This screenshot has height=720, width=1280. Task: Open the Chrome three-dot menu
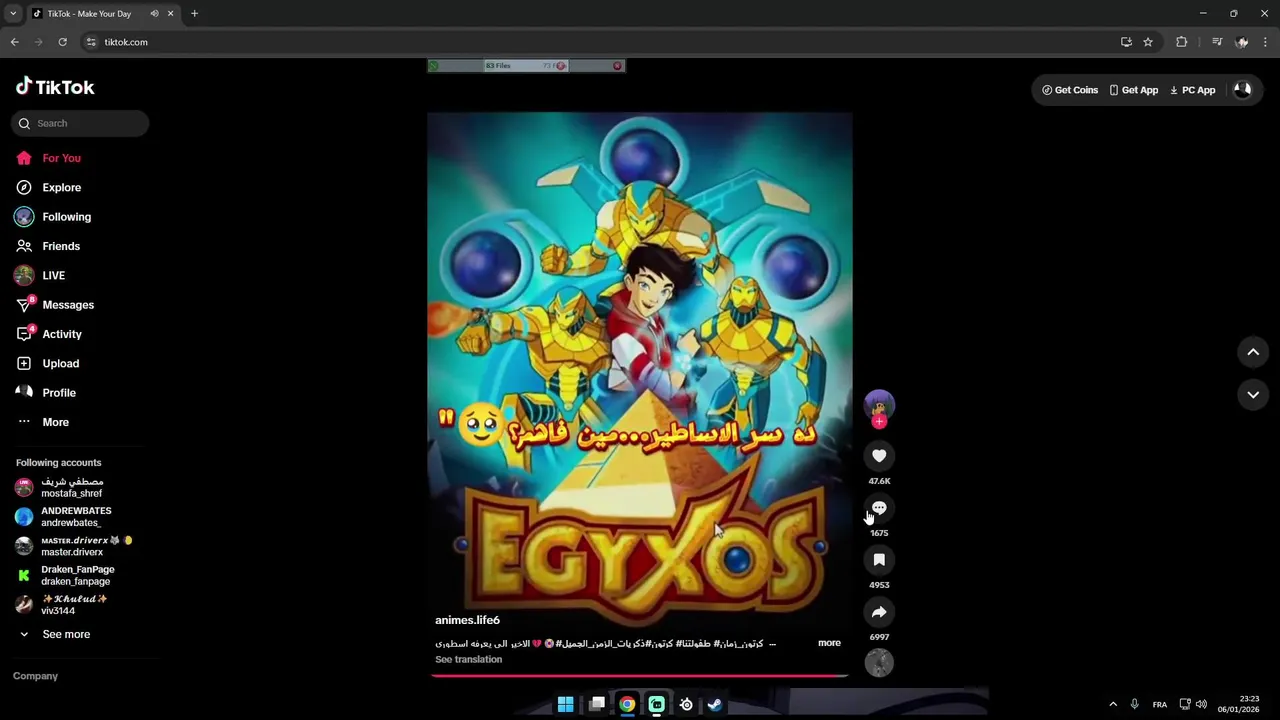click(1266, 42)
